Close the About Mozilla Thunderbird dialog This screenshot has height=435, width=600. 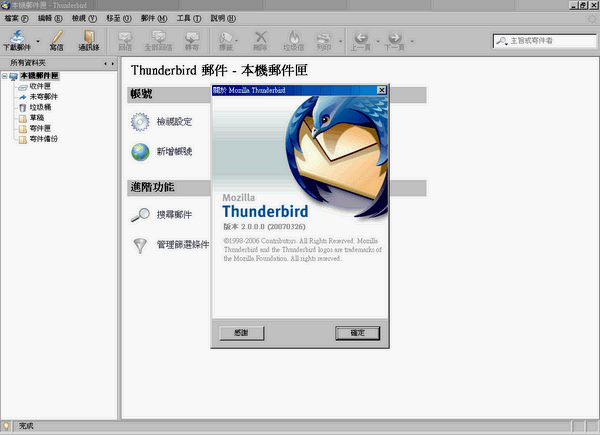[381, 90]
